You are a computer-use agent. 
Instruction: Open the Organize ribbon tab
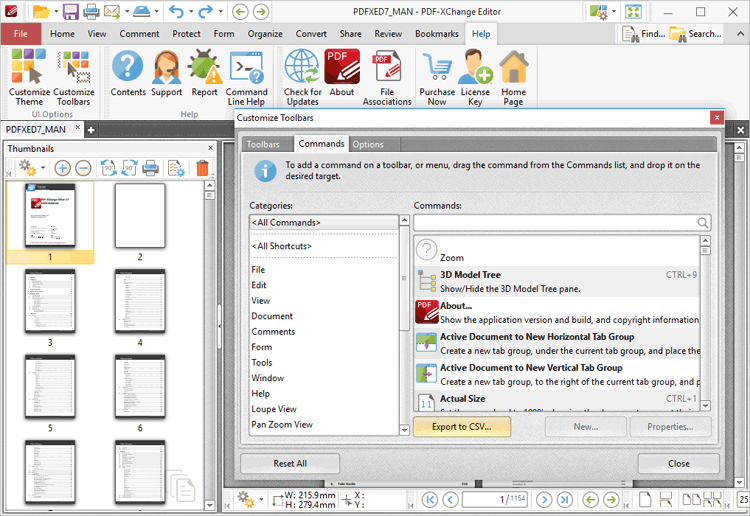(265, 34)
